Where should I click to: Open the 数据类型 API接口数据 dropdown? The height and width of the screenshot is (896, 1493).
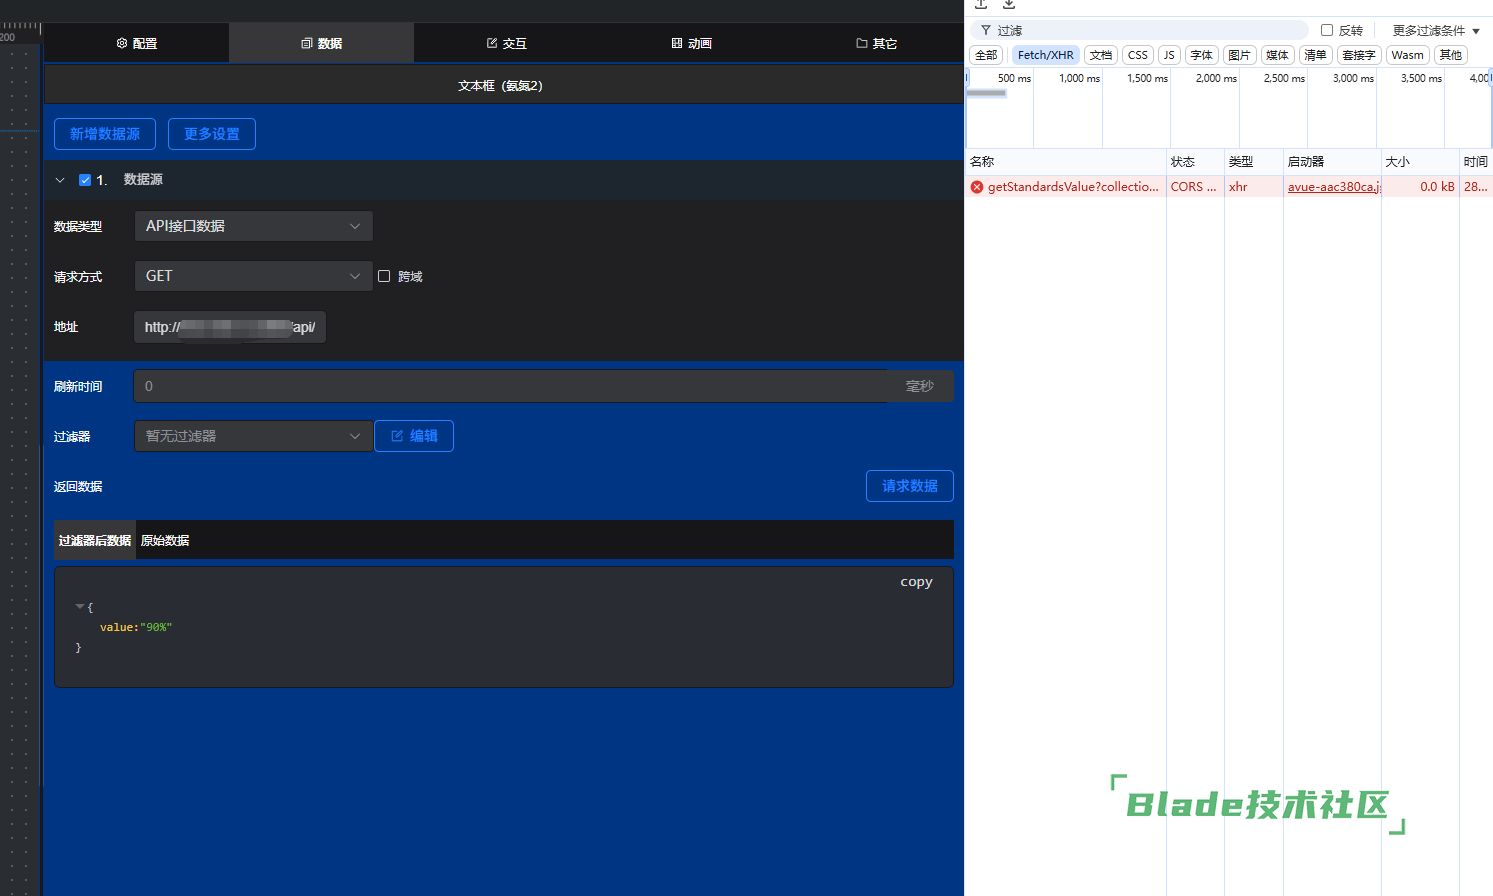253,226
